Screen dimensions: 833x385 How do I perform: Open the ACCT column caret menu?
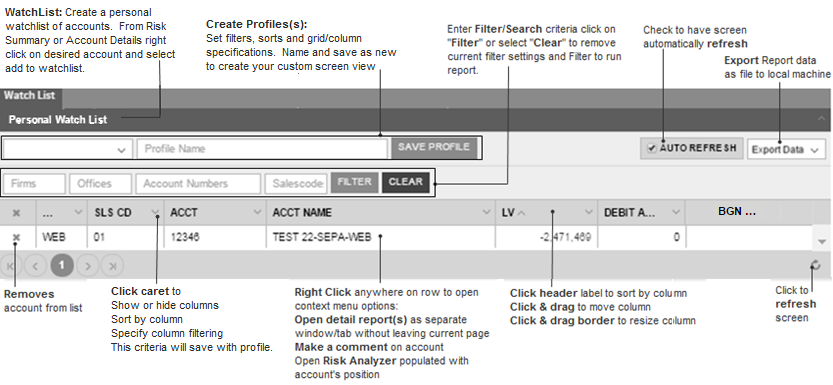pyautogui.click(x=258, y=212)
